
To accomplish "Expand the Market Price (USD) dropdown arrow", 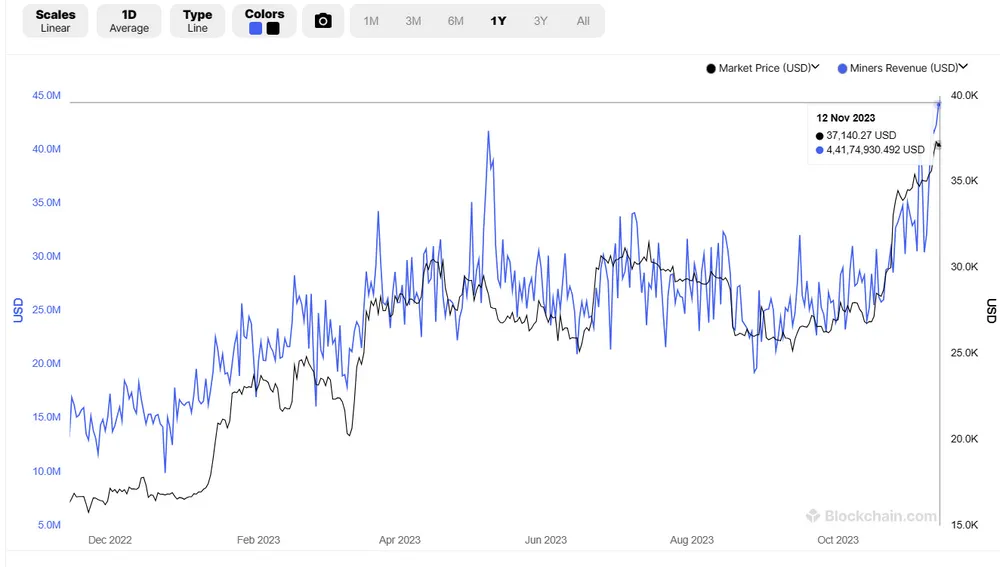I will tap(816, 67).
